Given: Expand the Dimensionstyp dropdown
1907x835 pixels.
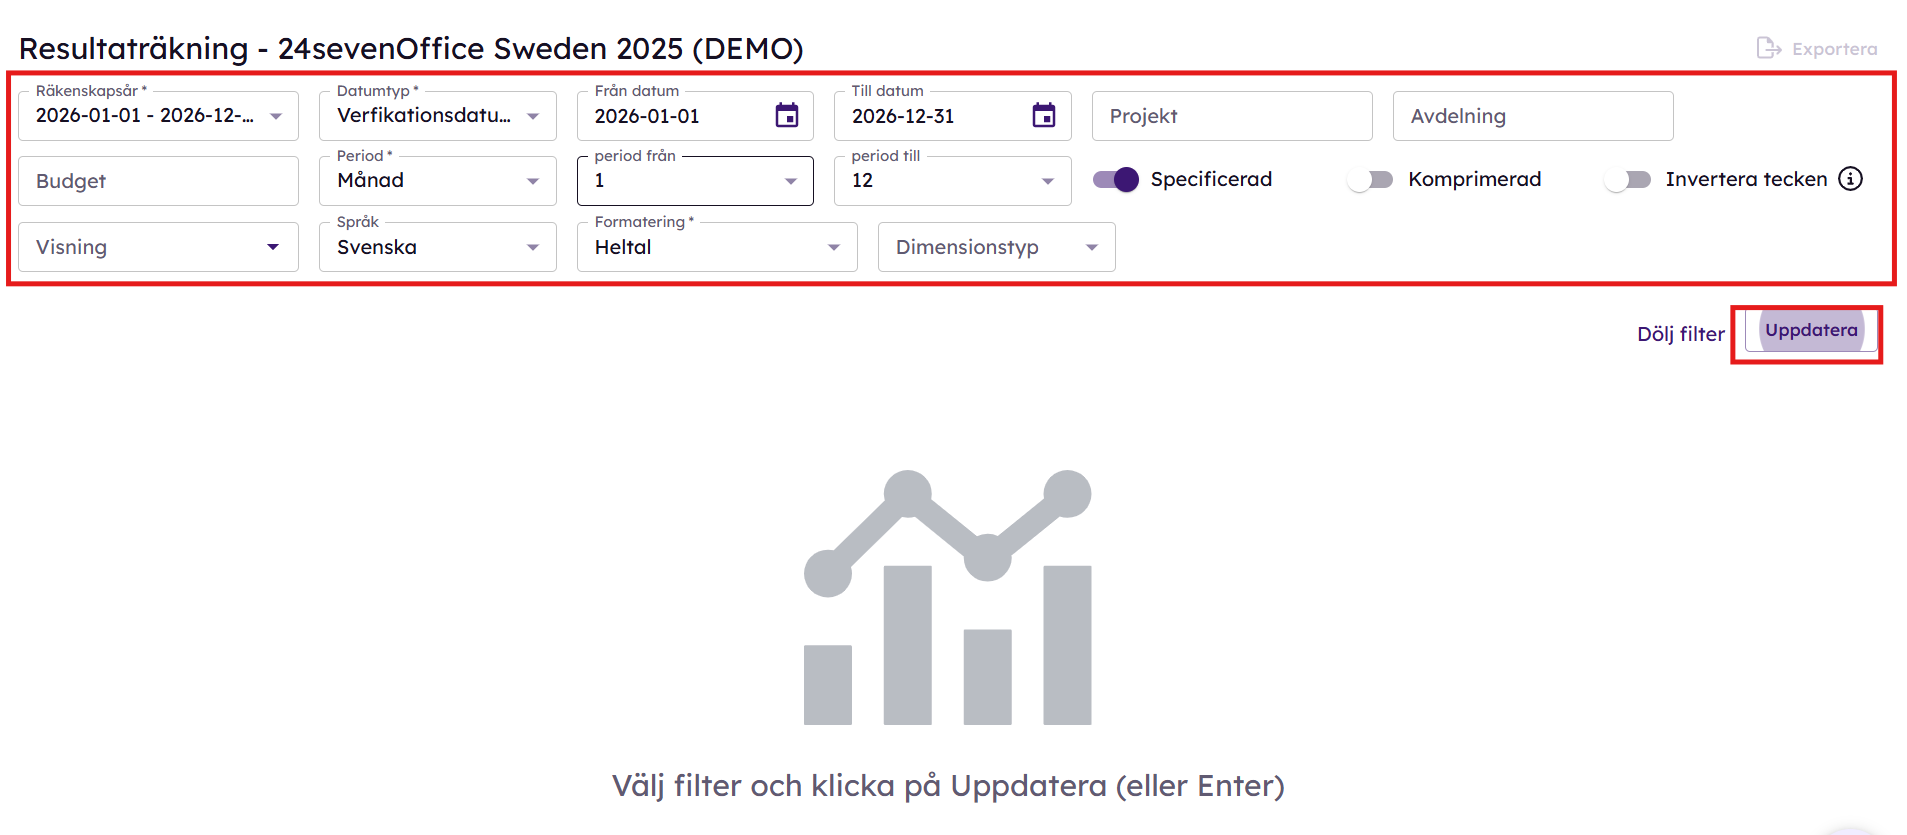Looking at the screenshot, I should [996, 247].
